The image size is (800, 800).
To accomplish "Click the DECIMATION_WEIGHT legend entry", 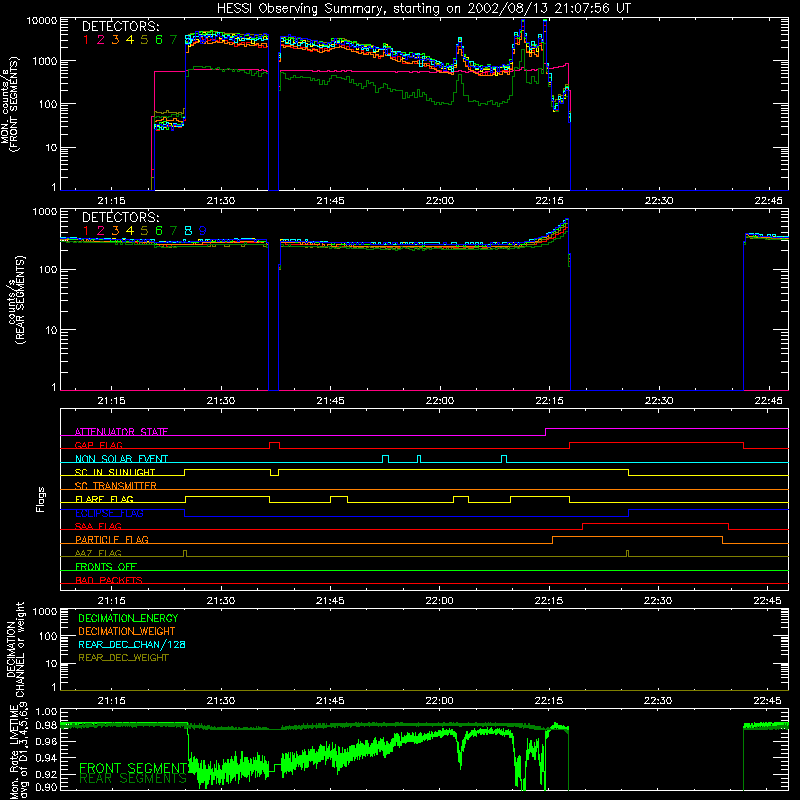I will 127,631.
